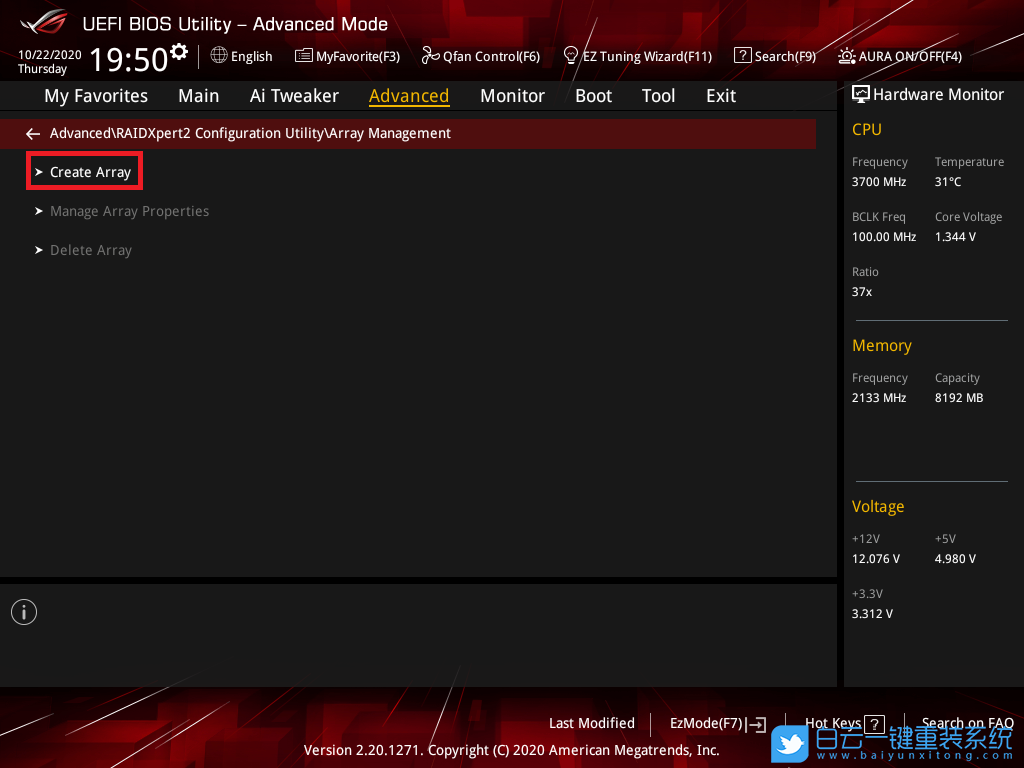1024x768 pixels.
Task: Click the globe language icon
Action: (x=219, y=56)
